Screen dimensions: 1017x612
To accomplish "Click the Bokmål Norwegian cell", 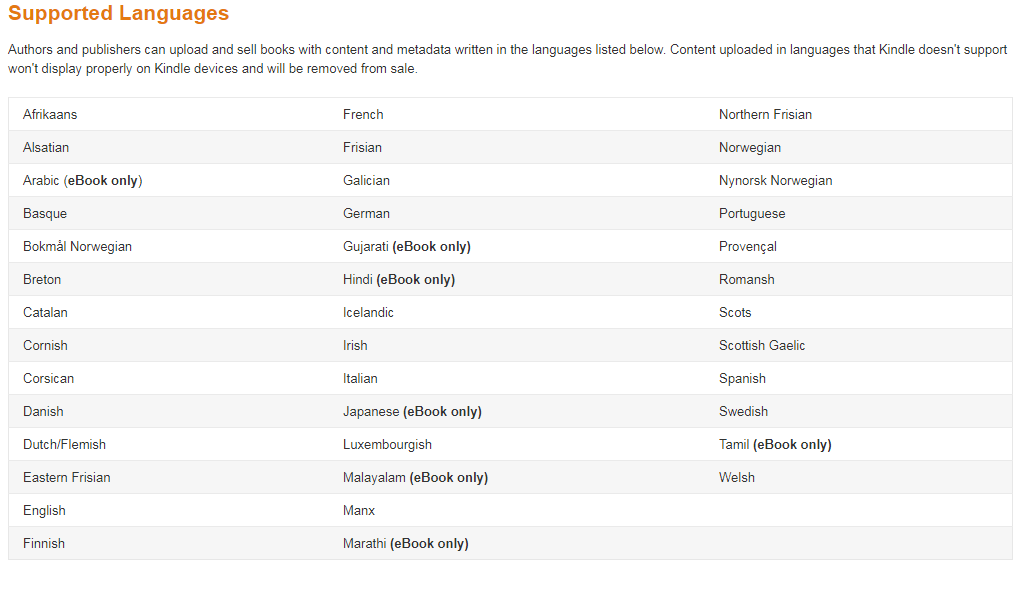I will pyautogui.click(x=77, y=246).
